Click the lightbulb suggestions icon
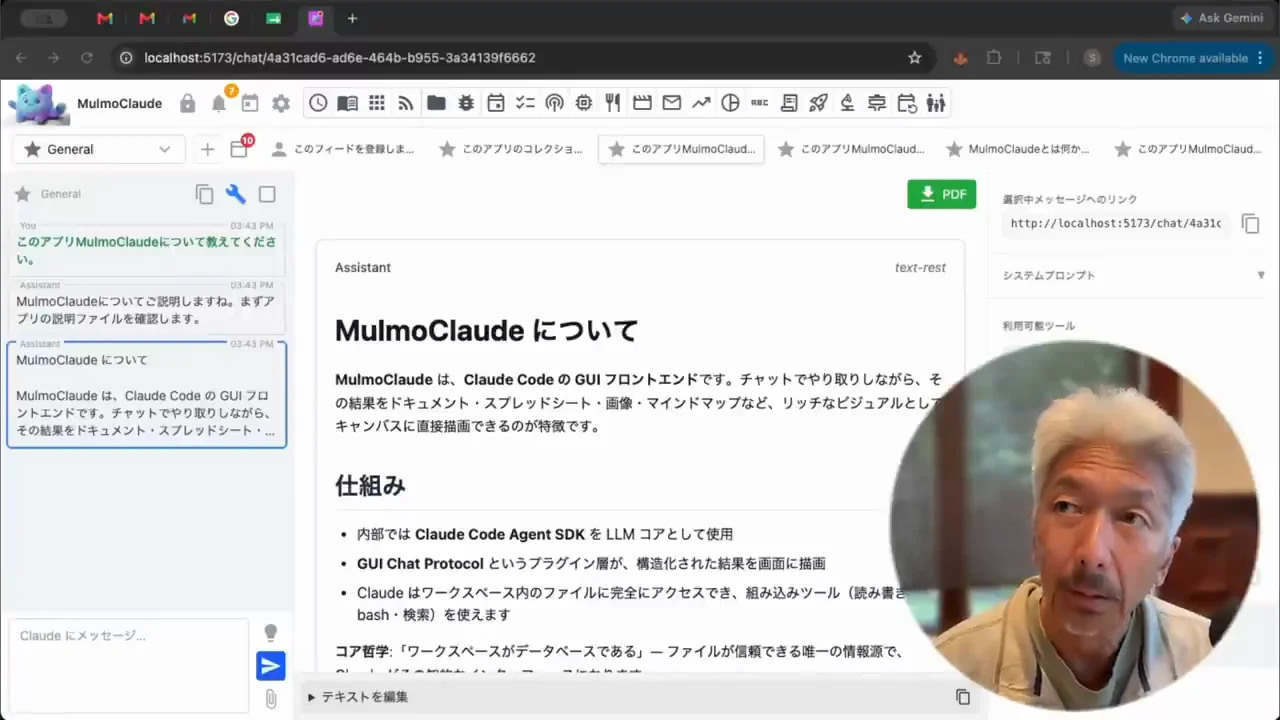 [x=270, y=633]
